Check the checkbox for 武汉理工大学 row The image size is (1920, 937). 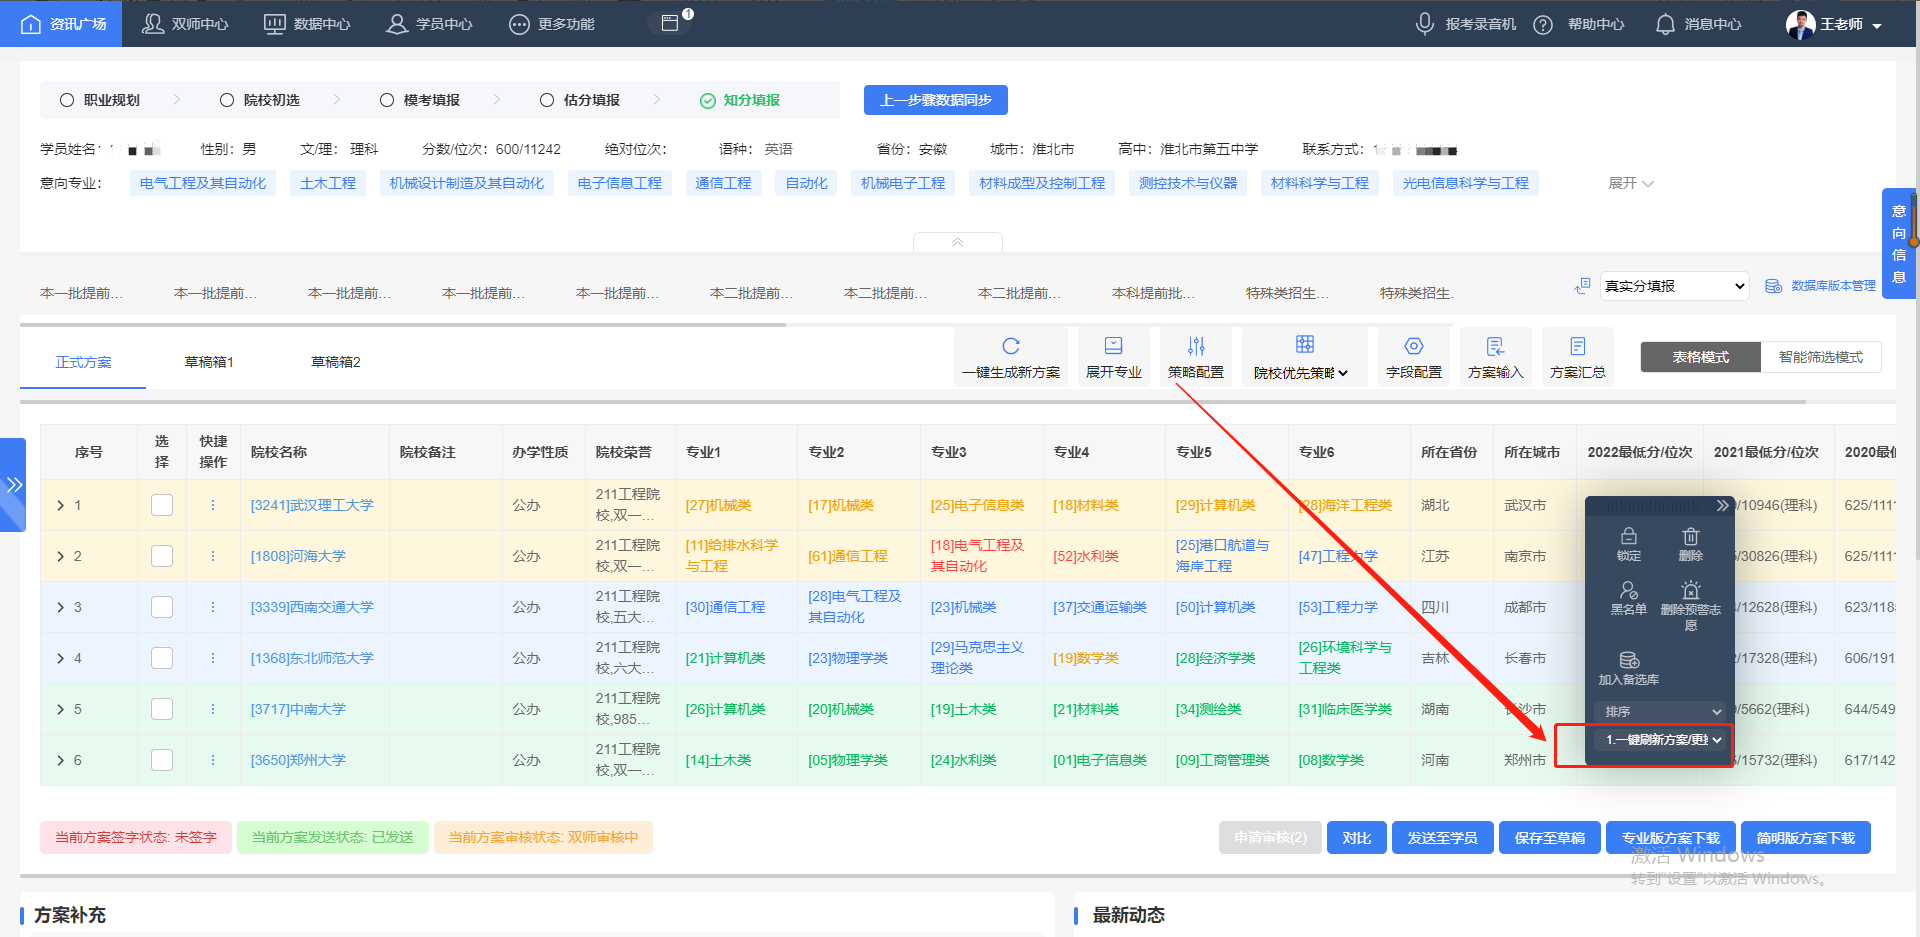point(162,505)
